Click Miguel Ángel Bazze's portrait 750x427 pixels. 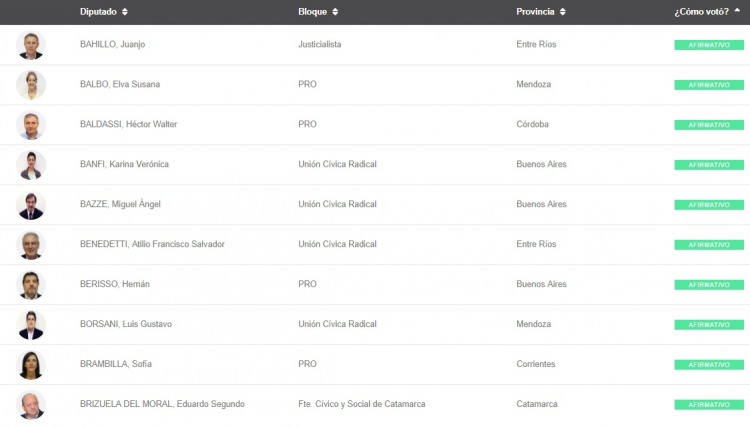[31, 205]
